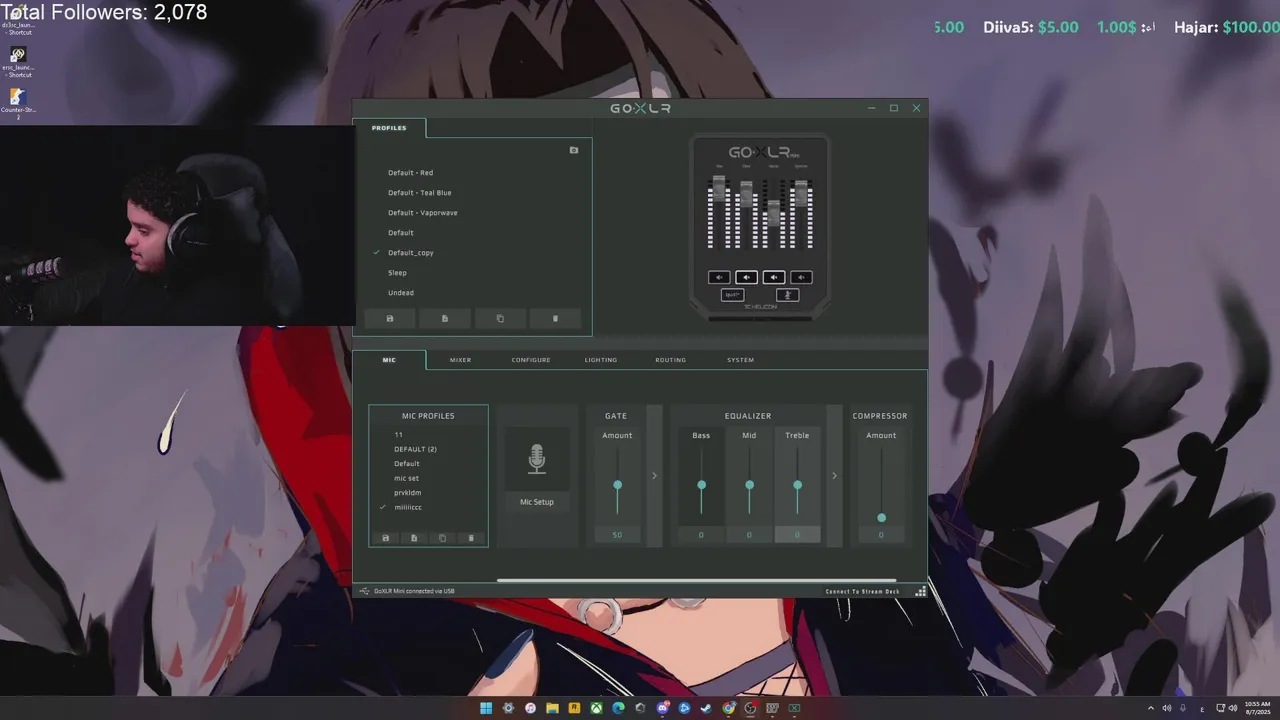Select the 'Default_copy' profile
This screenshot has height=720, width=1280.
(x=410, y=253)
